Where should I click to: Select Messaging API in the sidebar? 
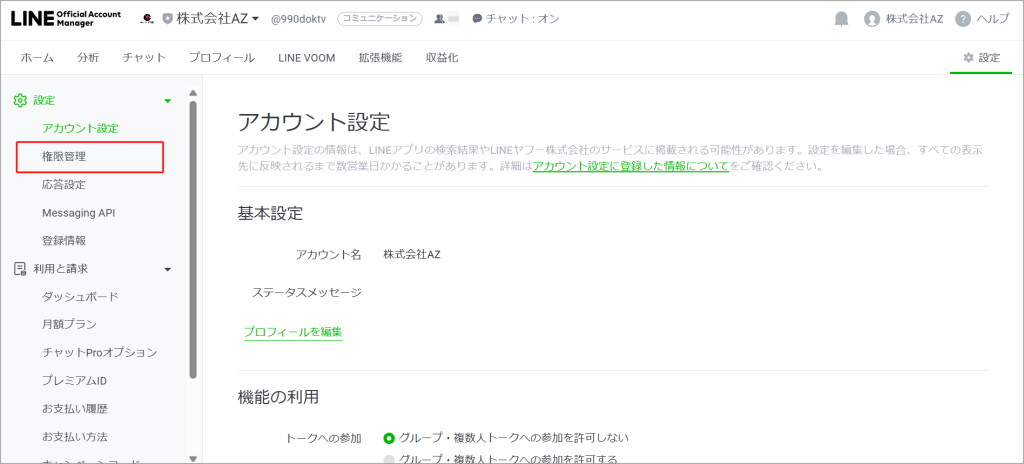click(x=79, y=213)
